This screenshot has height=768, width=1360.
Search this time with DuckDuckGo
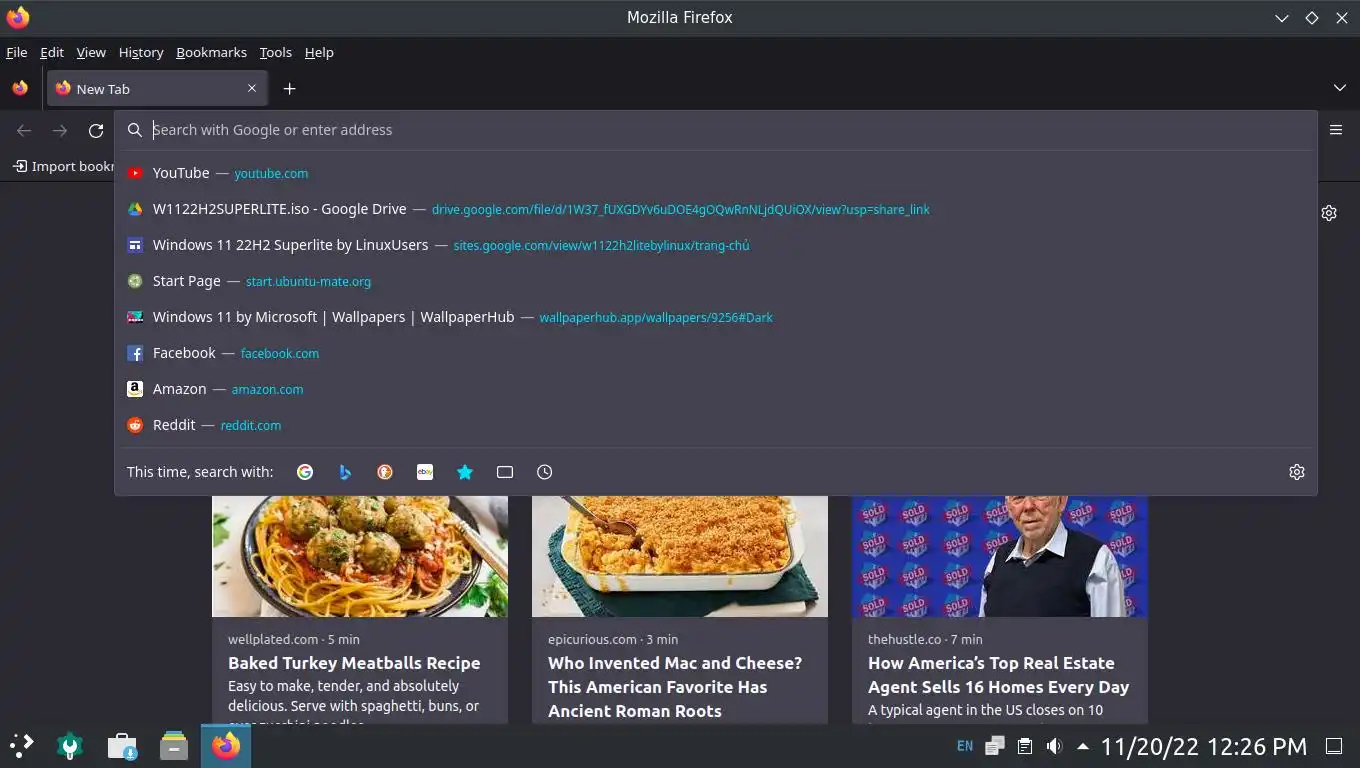(x=385, y=472)
